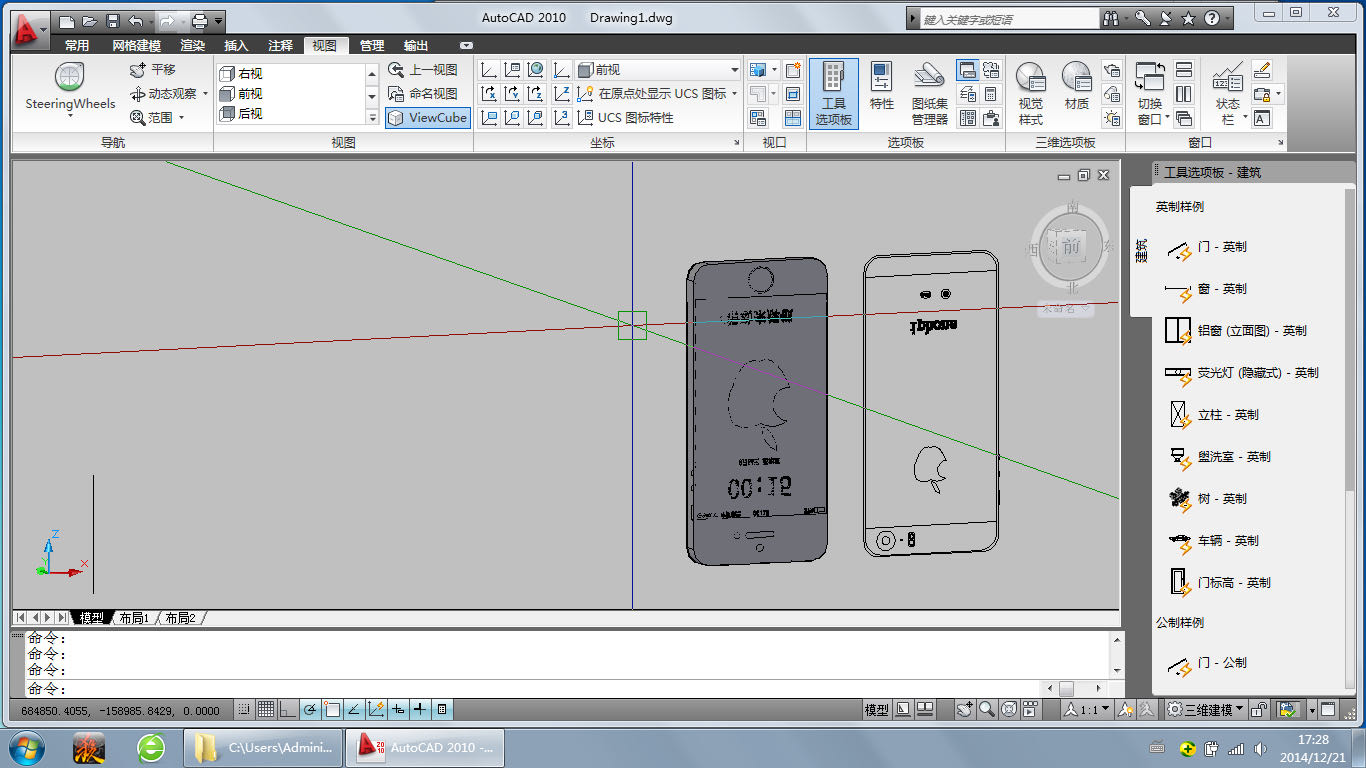Expand the quick access toolbar customize arrow
1366x768 pixels.
[219, 20]
